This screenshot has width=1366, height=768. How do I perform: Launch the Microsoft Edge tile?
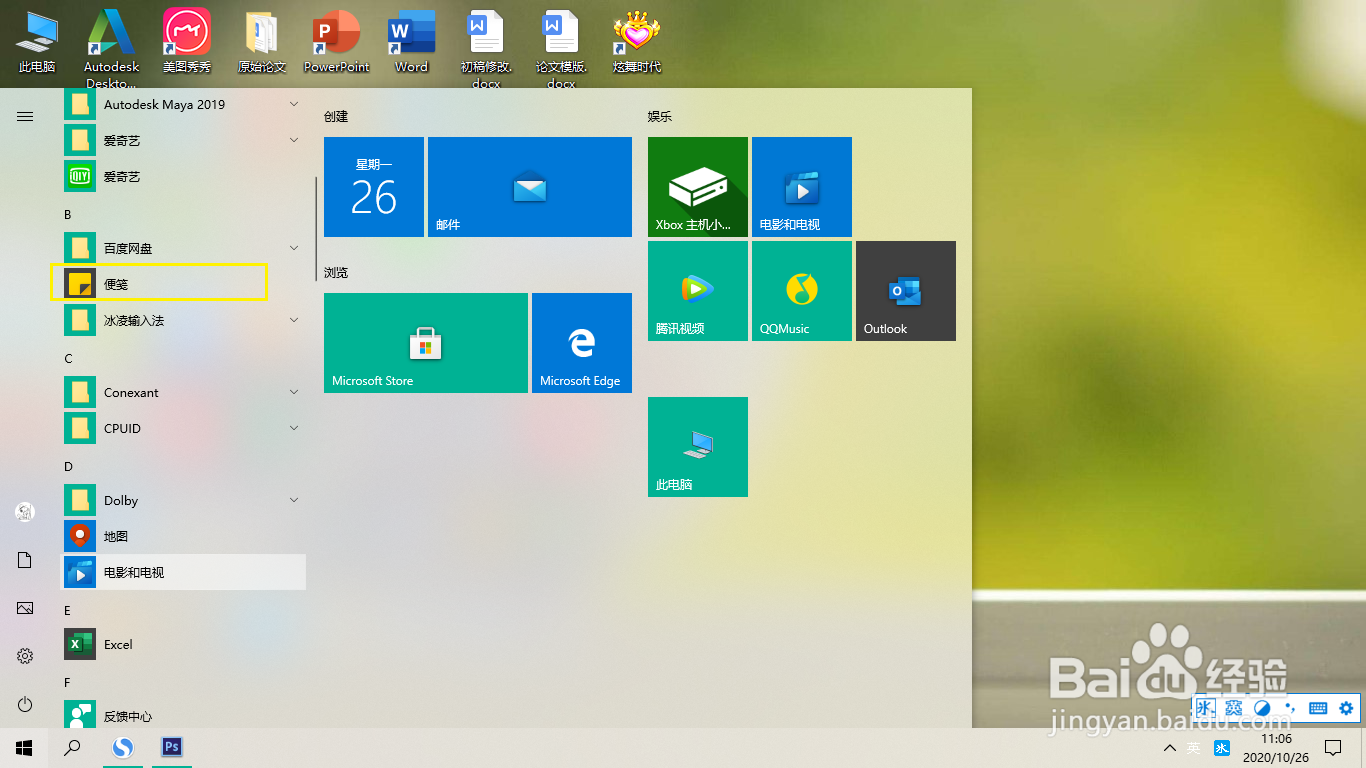tap(582, 343)
